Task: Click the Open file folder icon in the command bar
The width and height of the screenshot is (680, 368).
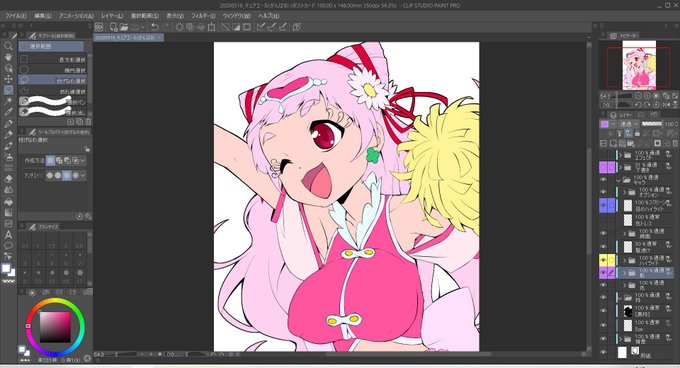Action: pyautogui.click(x=124, y=27)
